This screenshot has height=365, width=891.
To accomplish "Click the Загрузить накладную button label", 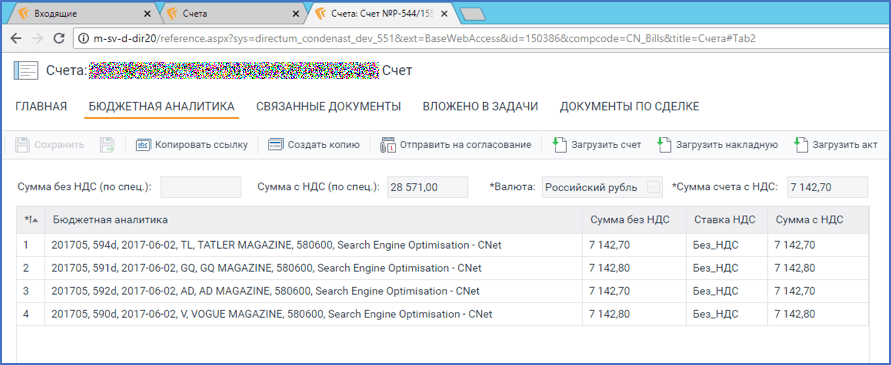I will pyautogui.click(x=726, y=145).
